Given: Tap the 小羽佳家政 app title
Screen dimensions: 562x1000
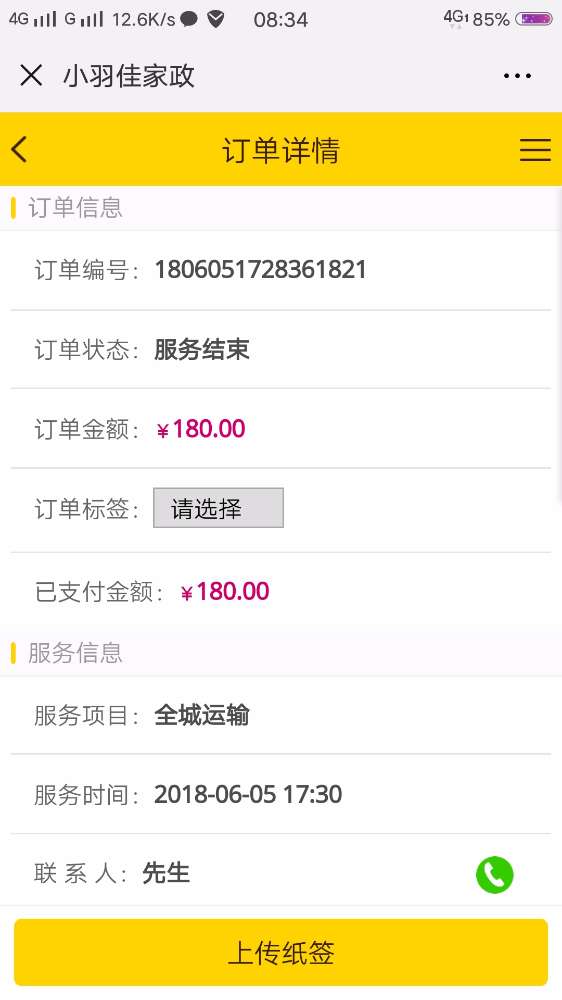Looking at the screenshot, I should click(x=129, y=76).
